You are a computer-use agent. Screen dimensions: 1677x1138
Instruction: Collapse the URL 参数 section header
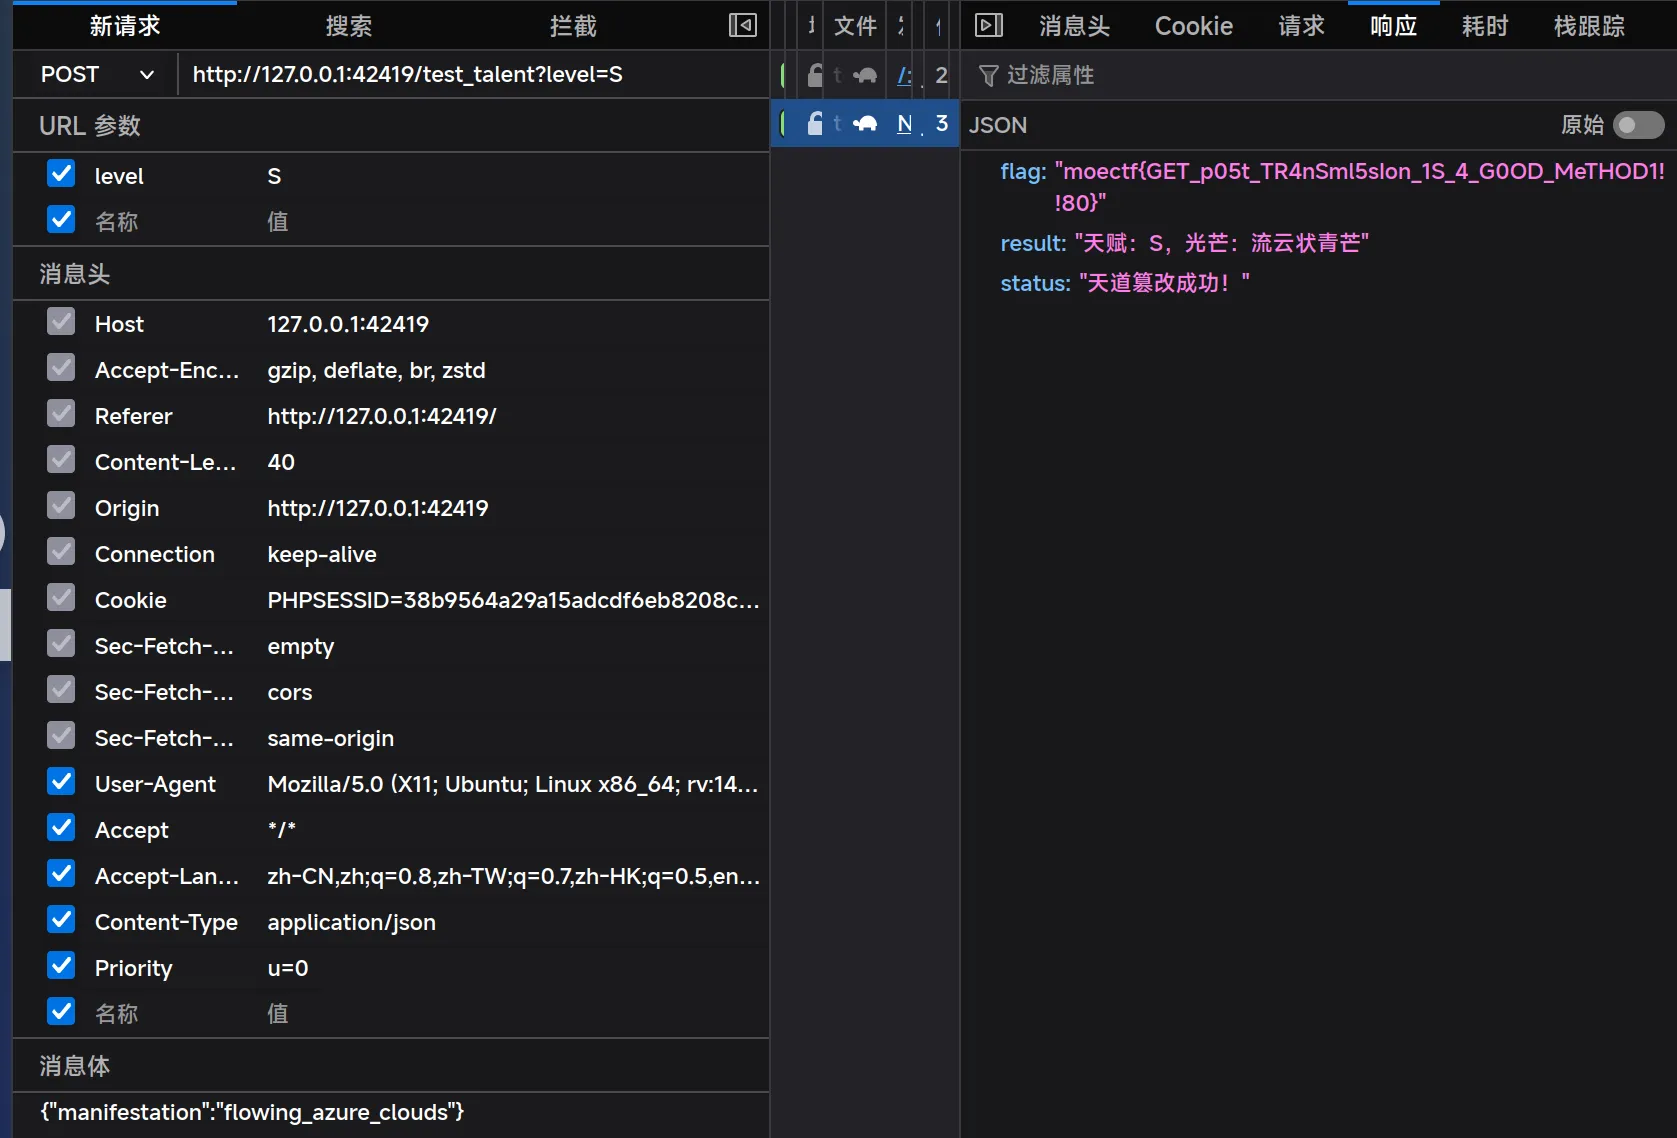pyautogui.click(x=90, y=126)
